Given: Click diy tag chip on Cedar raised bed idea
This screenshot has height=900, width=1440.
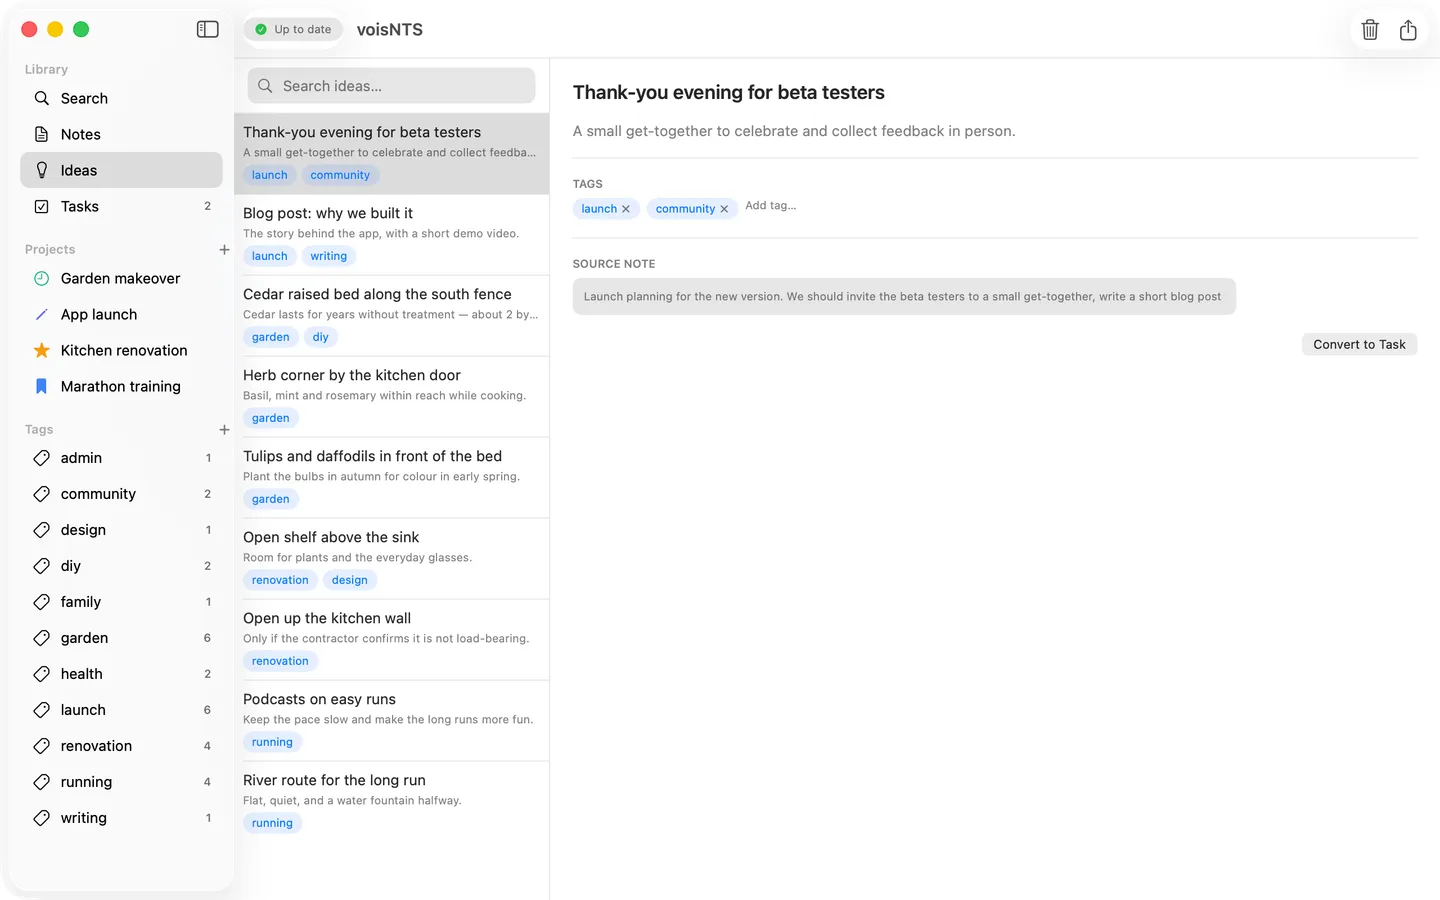Looking at the screenshot, I should click(x=320, y=337).
